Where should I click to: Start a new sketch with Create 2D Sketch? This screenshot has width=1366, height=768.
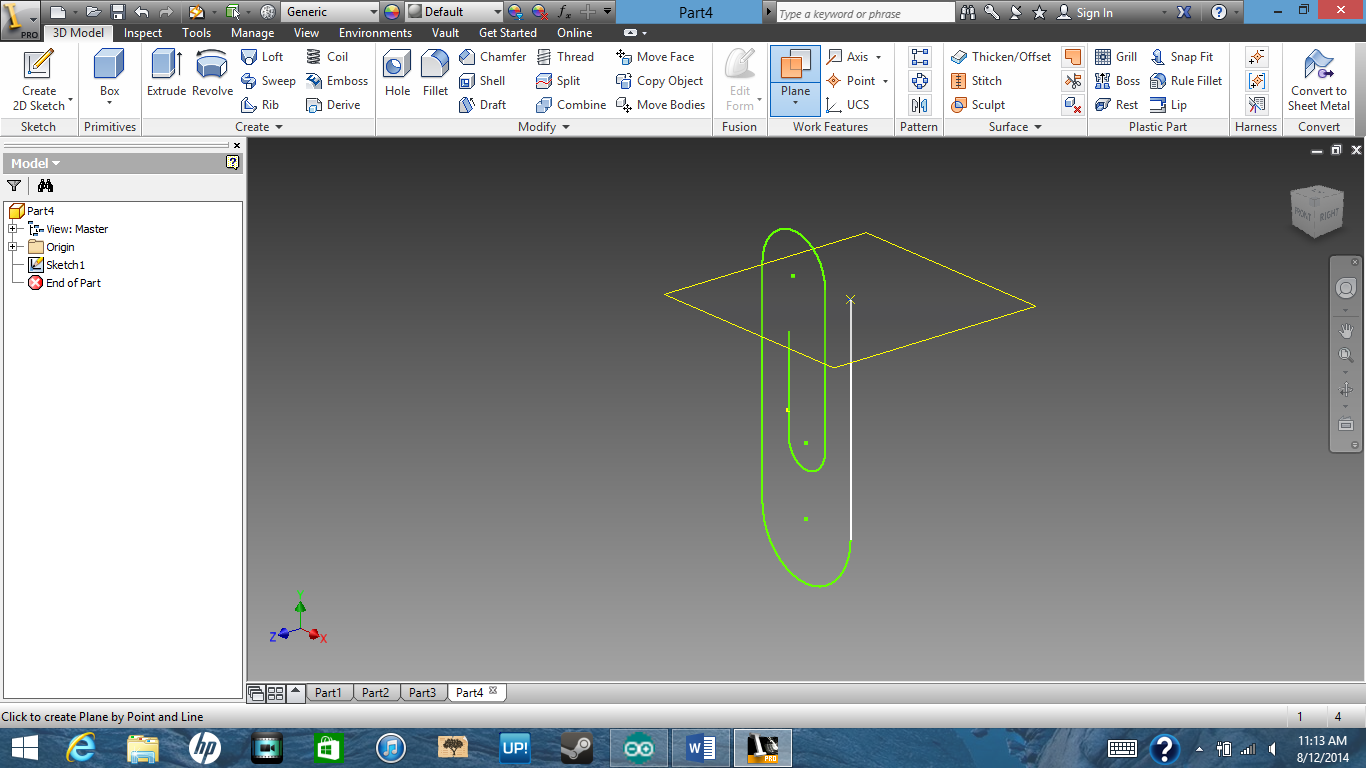tap(39, 80)
